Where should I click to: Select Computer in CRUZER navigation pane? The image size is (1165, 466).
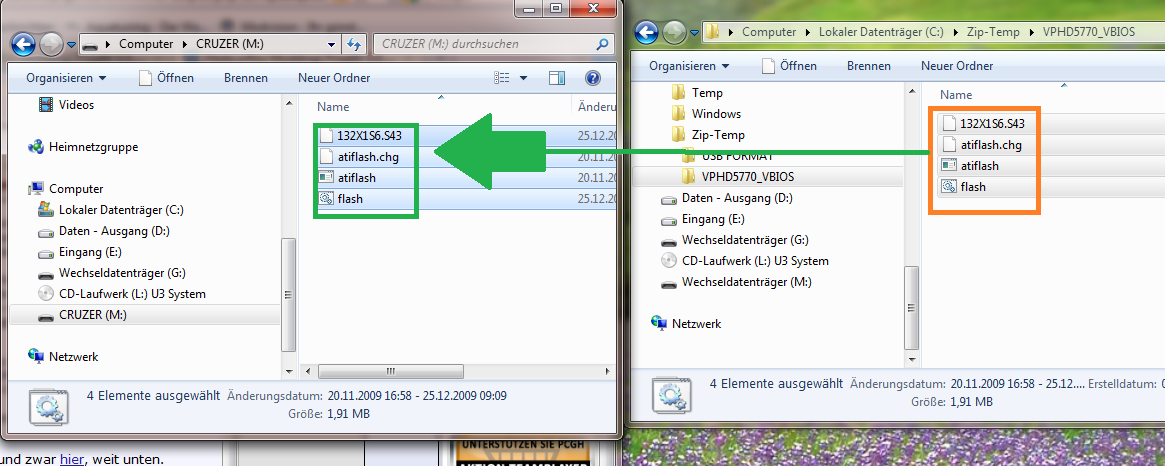click(65, 189)
